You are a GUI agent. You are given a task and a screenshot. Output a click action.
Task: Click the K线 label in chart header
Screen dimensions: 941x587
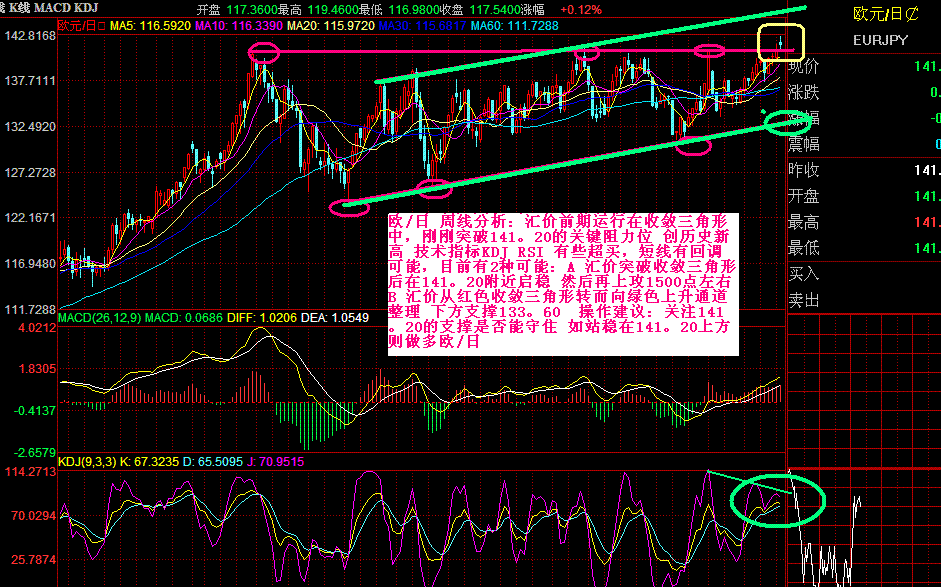[x=19, y=8]
